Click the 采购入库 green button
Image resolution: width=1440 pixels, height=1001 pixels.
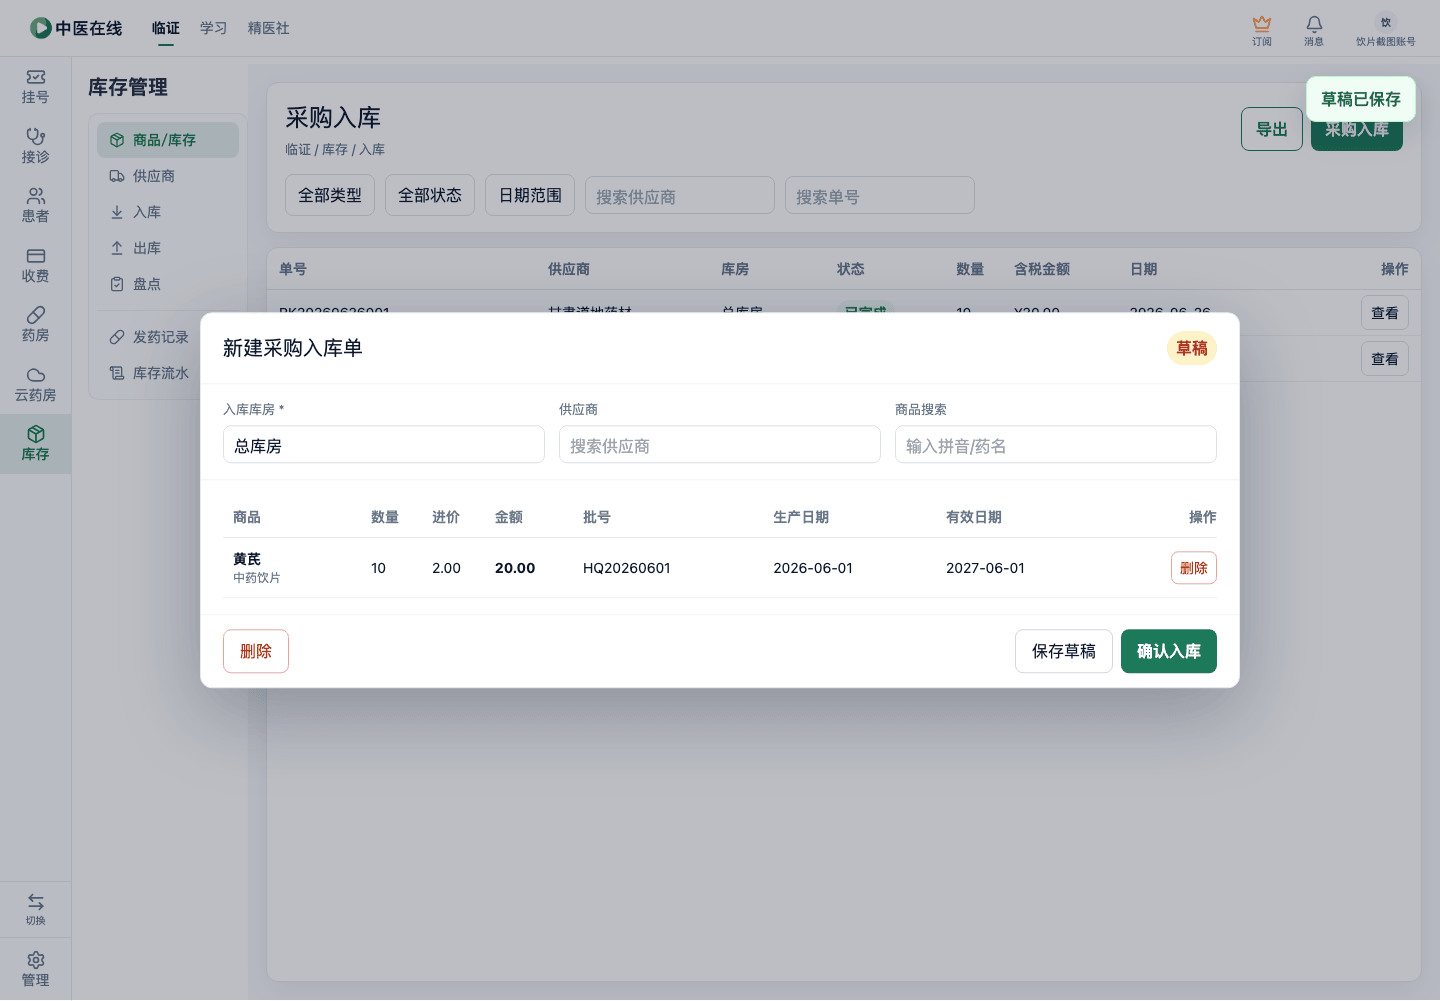click(x=1357, y=135)
